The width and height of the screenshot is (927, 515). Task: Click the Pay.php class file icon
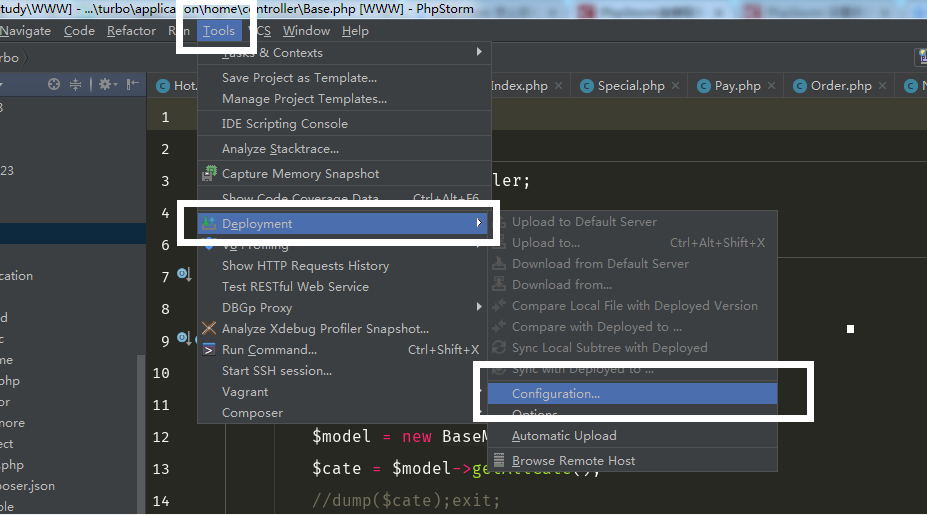[704, 86]
